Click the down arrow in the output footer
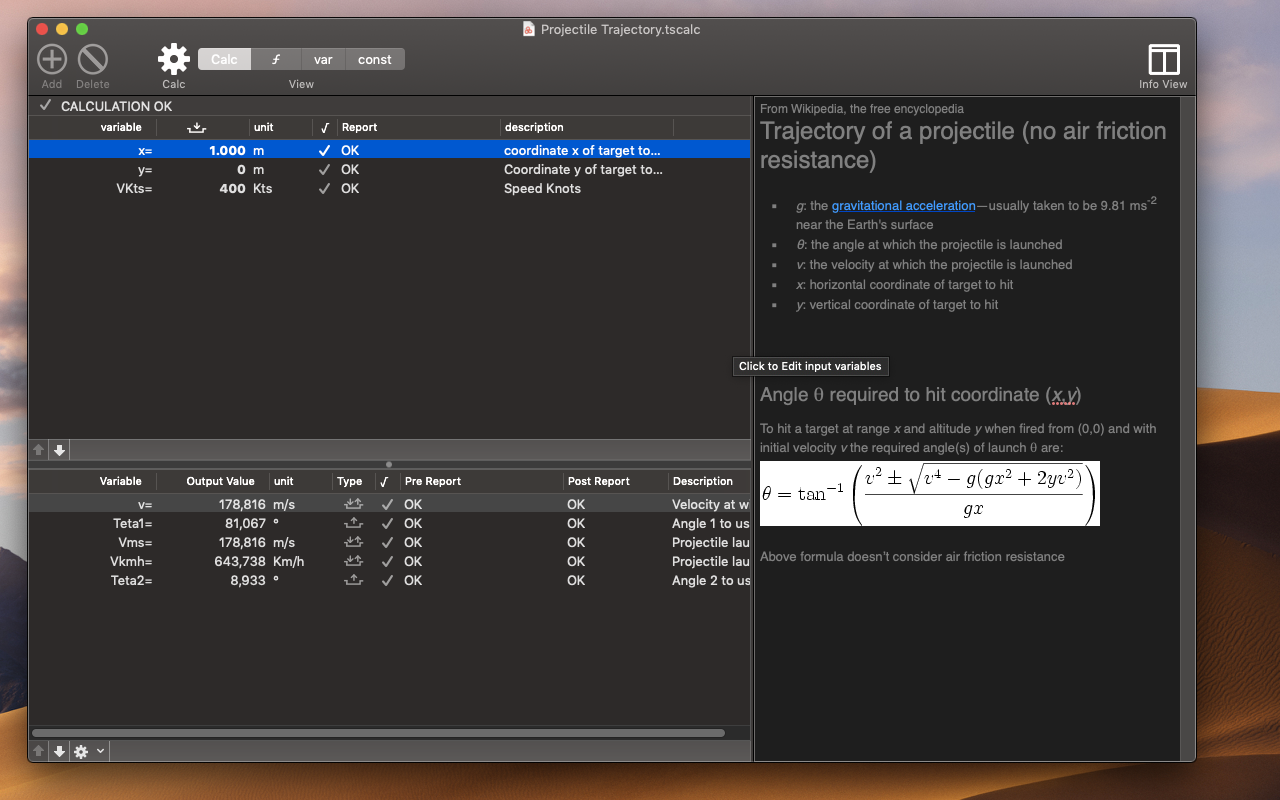 [x=60, y=751]
